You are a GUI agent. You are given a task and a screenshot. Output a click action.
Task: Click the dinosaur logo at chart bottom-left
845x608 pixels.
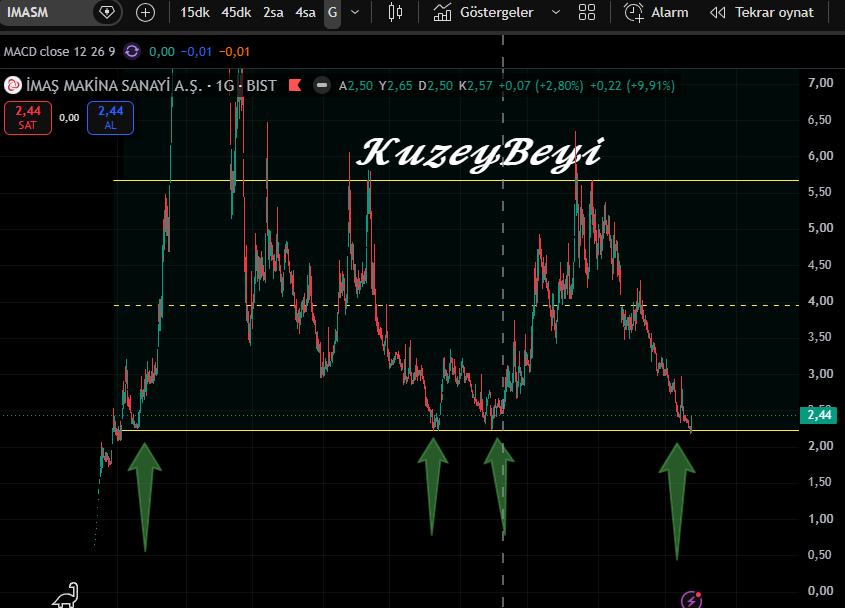pos(66,595)
